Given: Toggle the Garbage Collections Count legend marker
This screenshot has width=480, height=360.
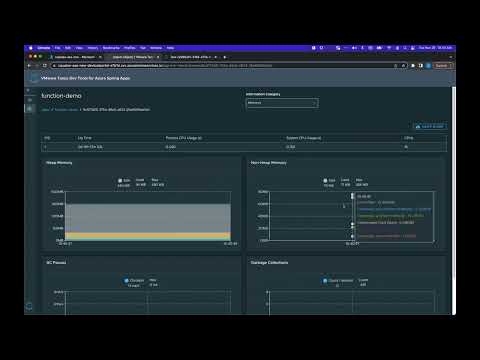Looking at the screenshot, I should point(325,281).
